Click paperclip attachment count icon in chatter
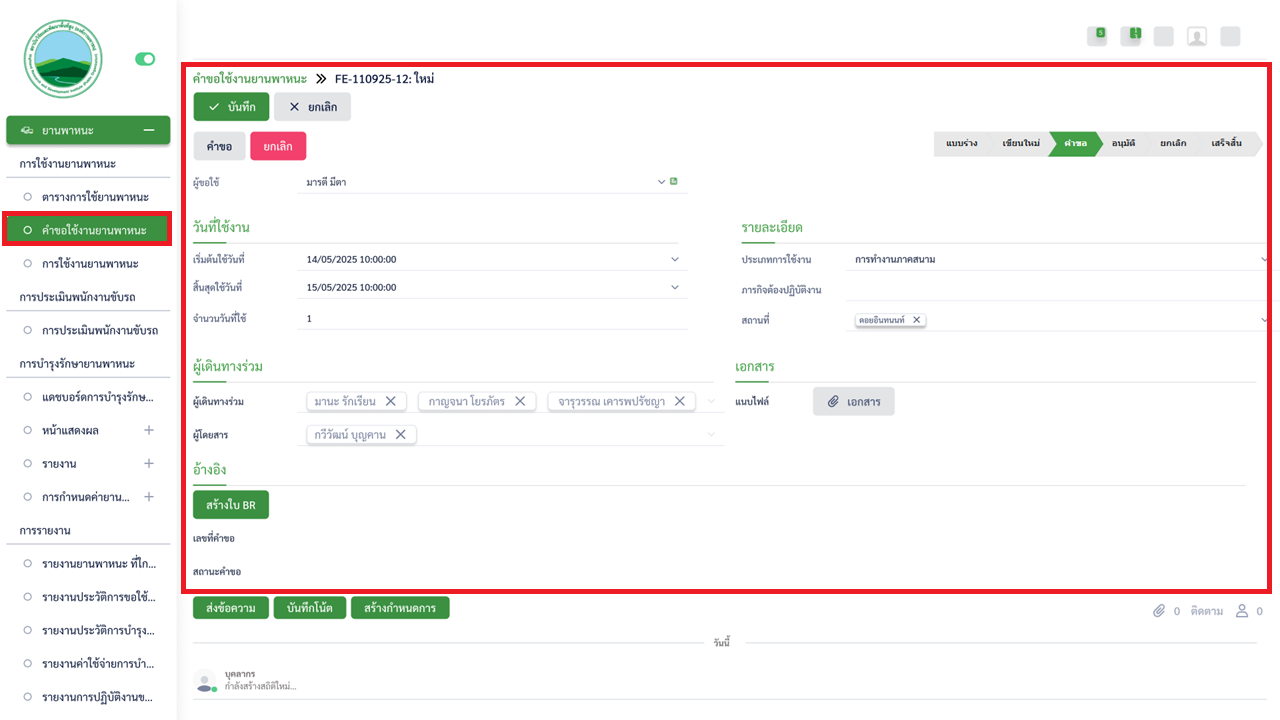The width and height of the screenshot is (1280, 720). click(1160, 610)
